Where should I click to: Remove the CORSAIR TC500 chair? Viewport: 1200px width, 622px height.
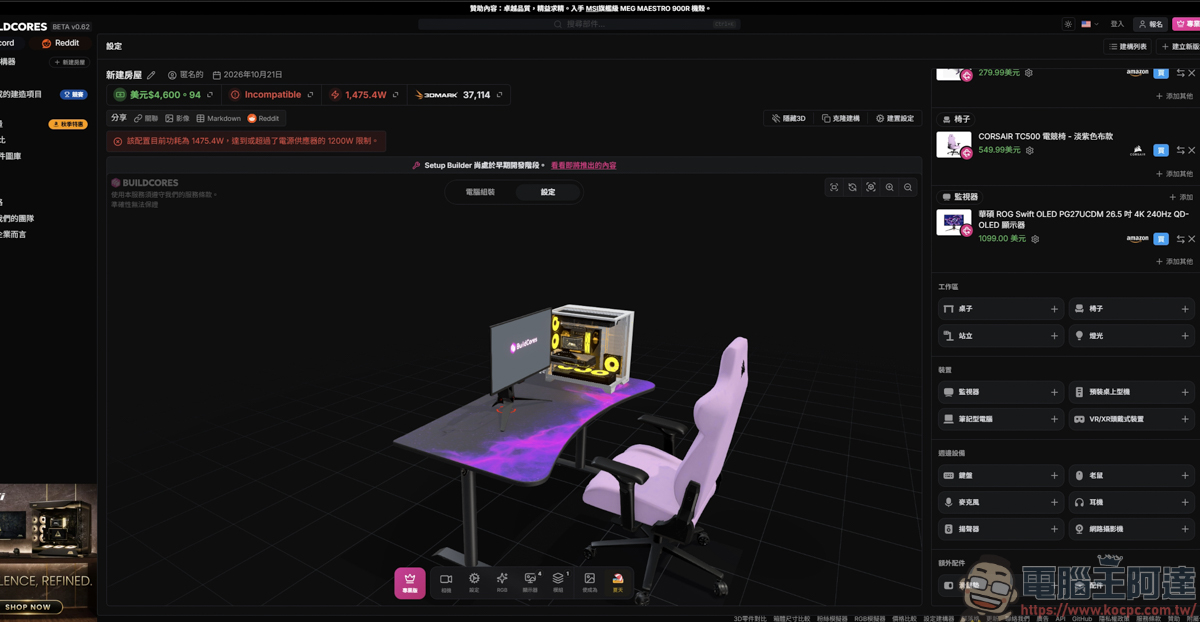(x=1192, y=150)
